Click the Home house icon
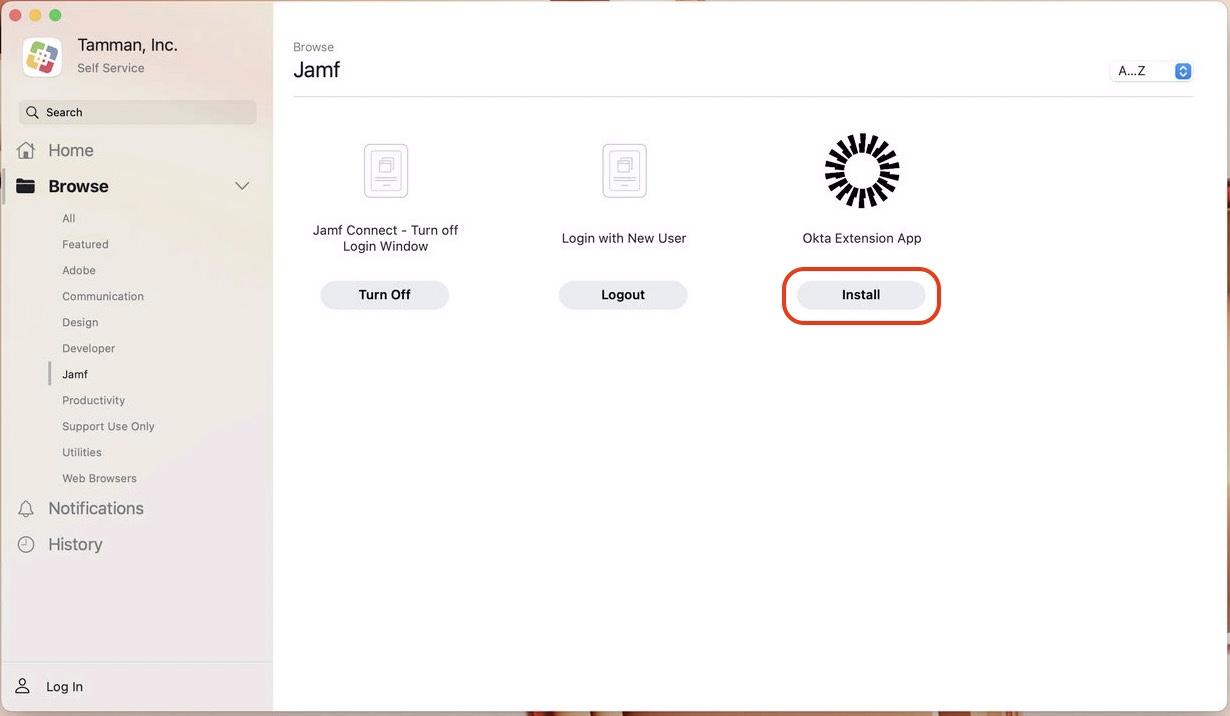Viewport: 1230px width, 716px height. click(26, 150)
